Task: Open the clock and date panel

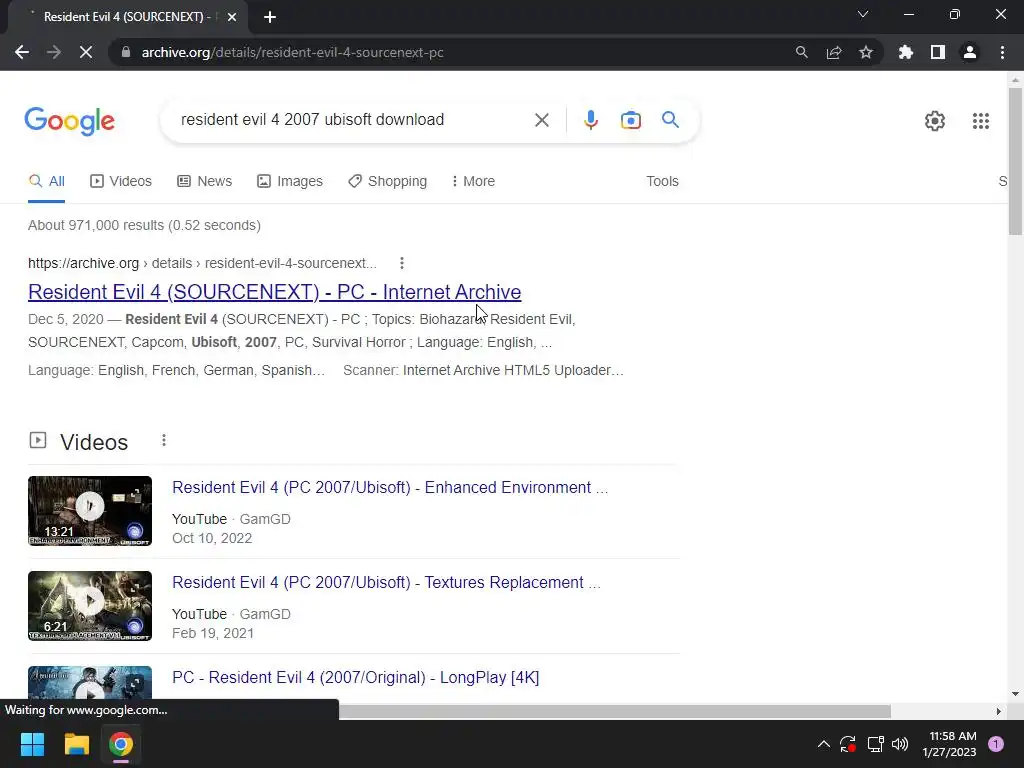Action: pyautogui.click(x=949, y=744)
